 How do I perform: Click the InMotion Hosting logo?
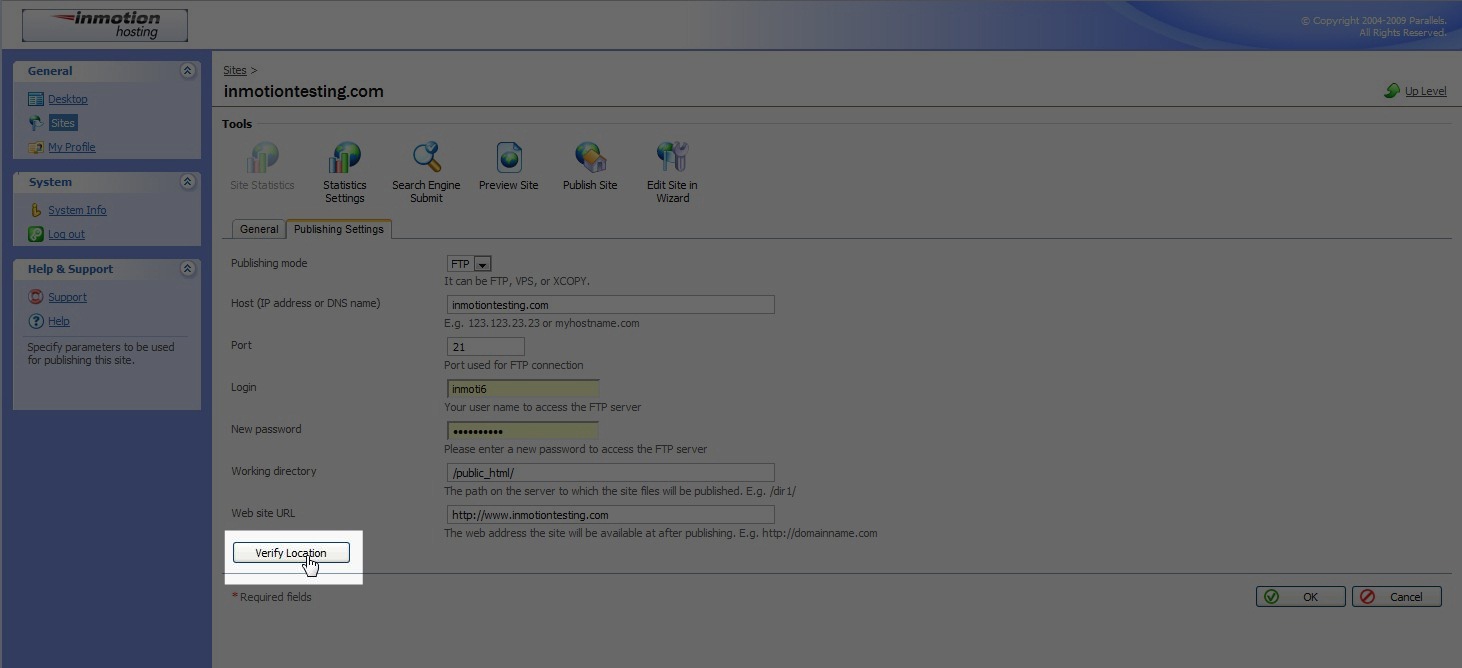click(105, 25)
